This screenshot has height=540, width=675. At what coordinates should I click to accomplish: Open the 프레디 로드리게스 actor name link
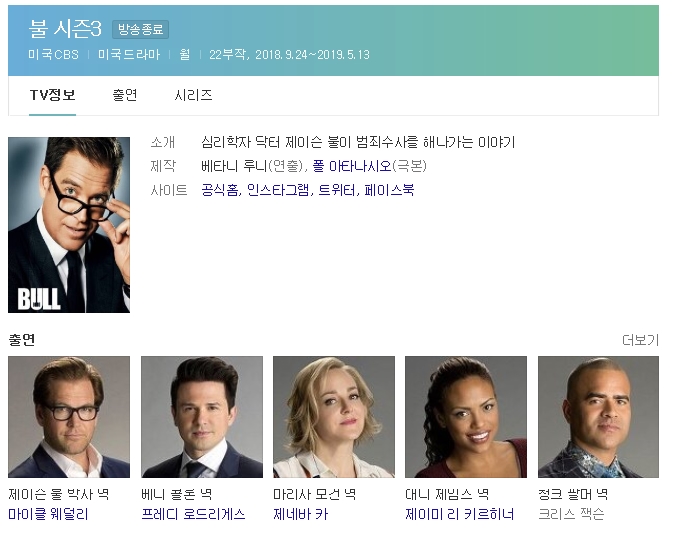click(193, 514)
